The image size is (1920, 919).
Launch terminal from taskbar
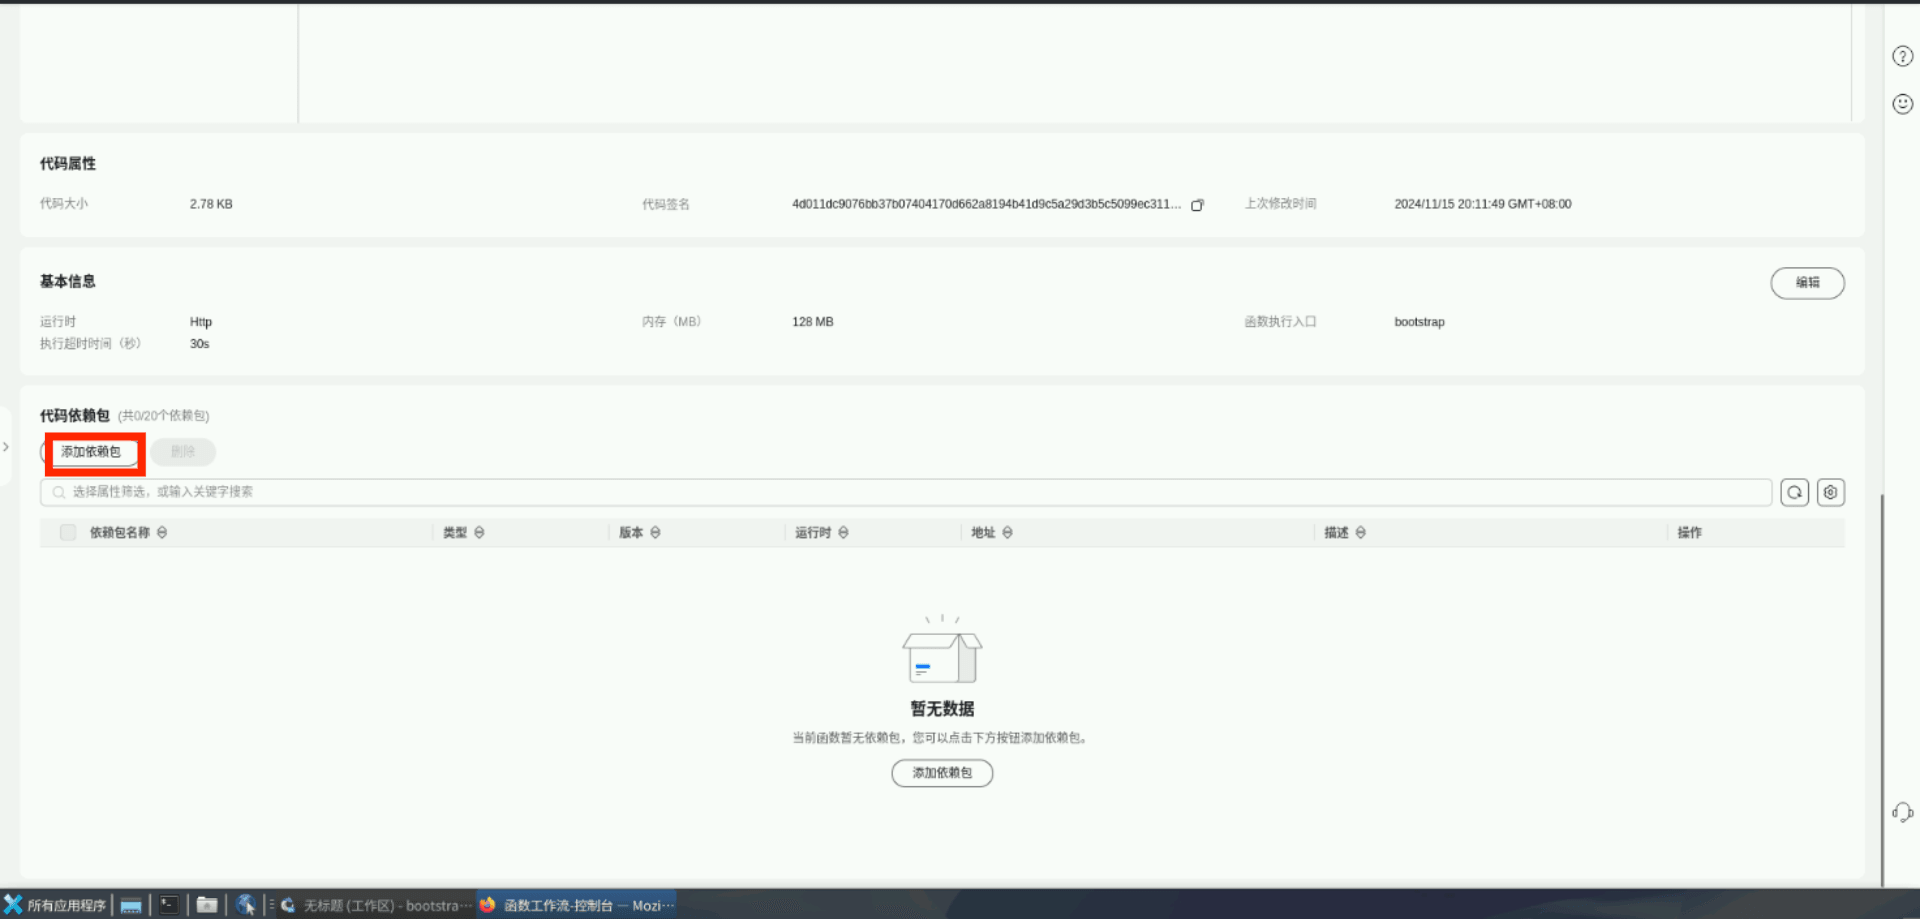(169, 905)
